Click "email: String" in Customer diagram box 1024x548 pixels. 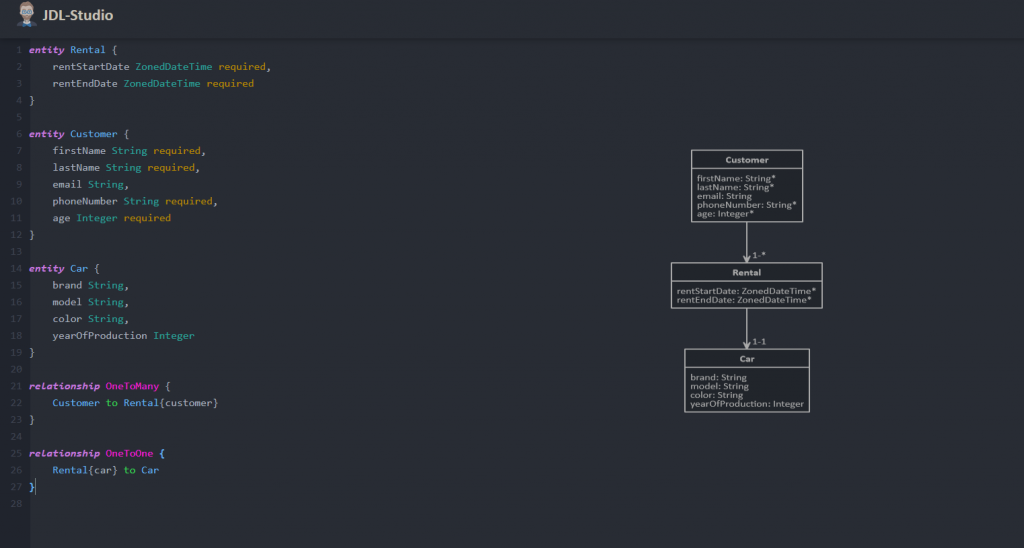[x=724, y=196]
